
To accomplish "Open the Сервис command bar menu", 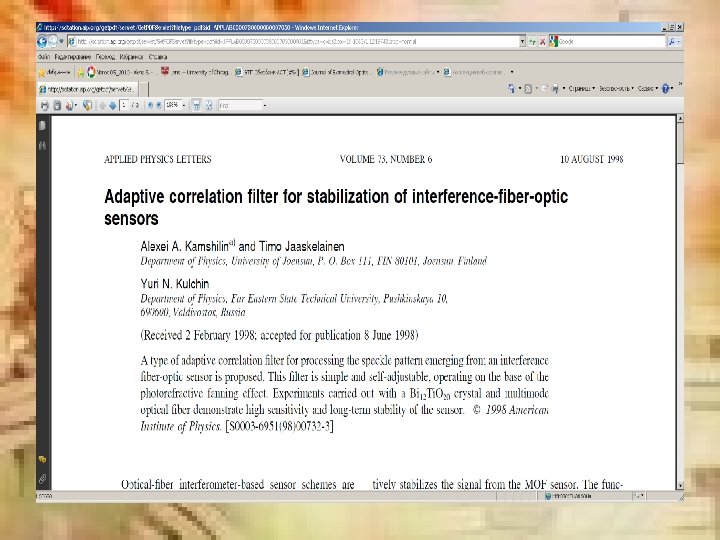I will pos(647,88).
